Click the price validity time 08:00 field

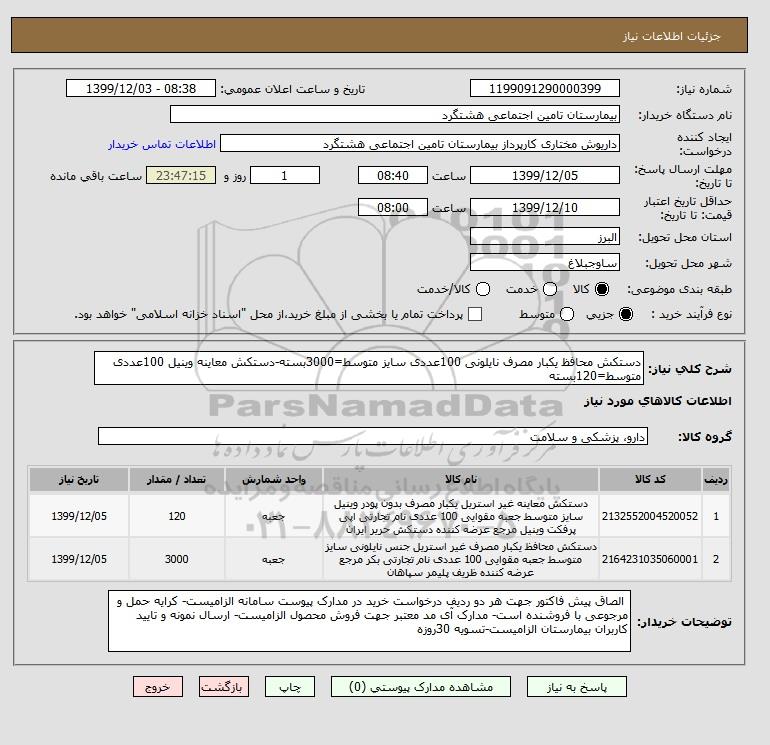(x=393, y=207)
